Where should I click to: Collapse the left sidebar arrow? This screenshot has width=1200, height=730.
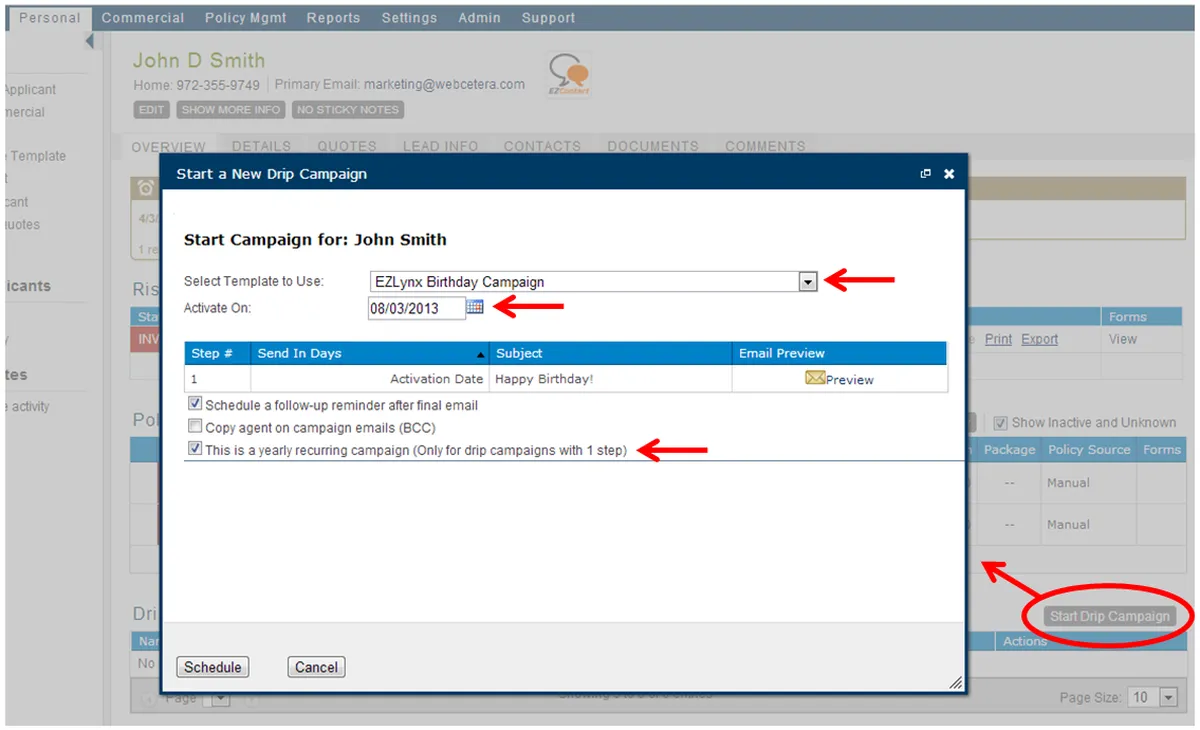point(89,41)
